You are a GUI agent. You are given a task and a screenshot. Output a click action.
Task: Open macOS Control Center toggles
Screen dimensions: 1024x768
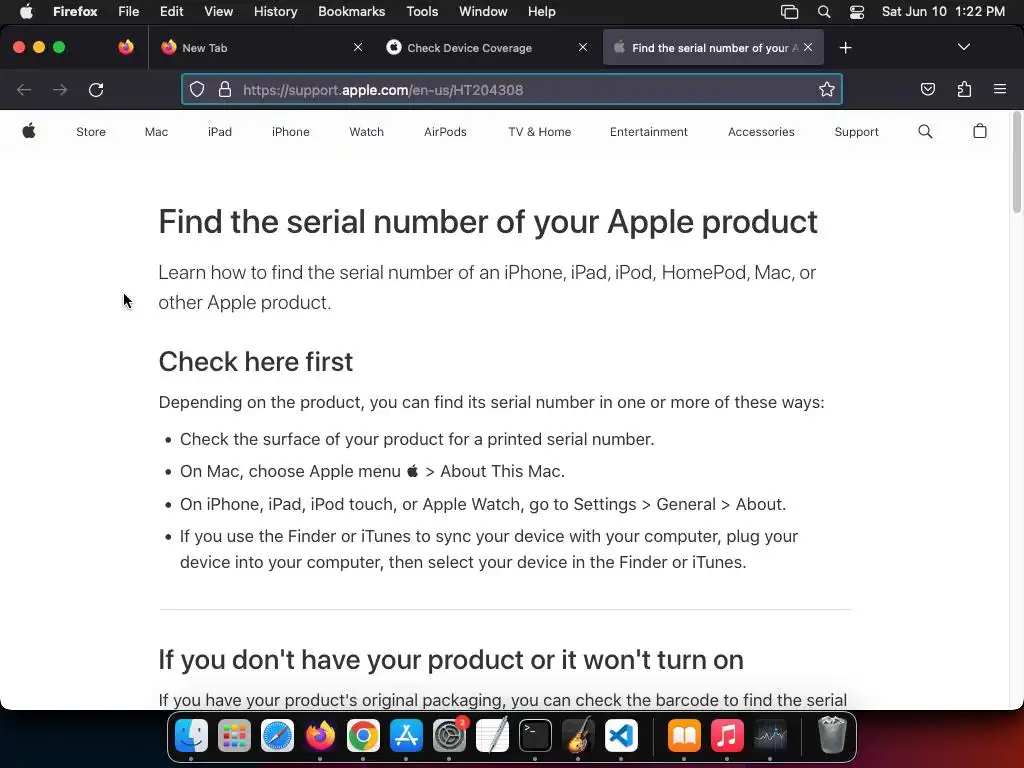[857, 12]
